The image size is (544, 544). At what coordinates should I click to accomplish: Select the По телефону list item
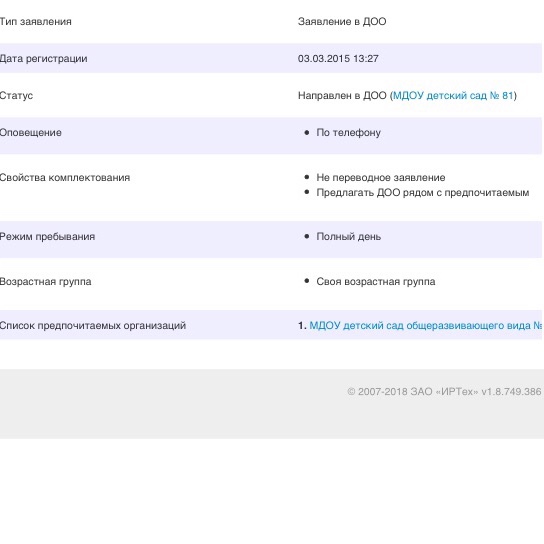[x=348, y=133]
